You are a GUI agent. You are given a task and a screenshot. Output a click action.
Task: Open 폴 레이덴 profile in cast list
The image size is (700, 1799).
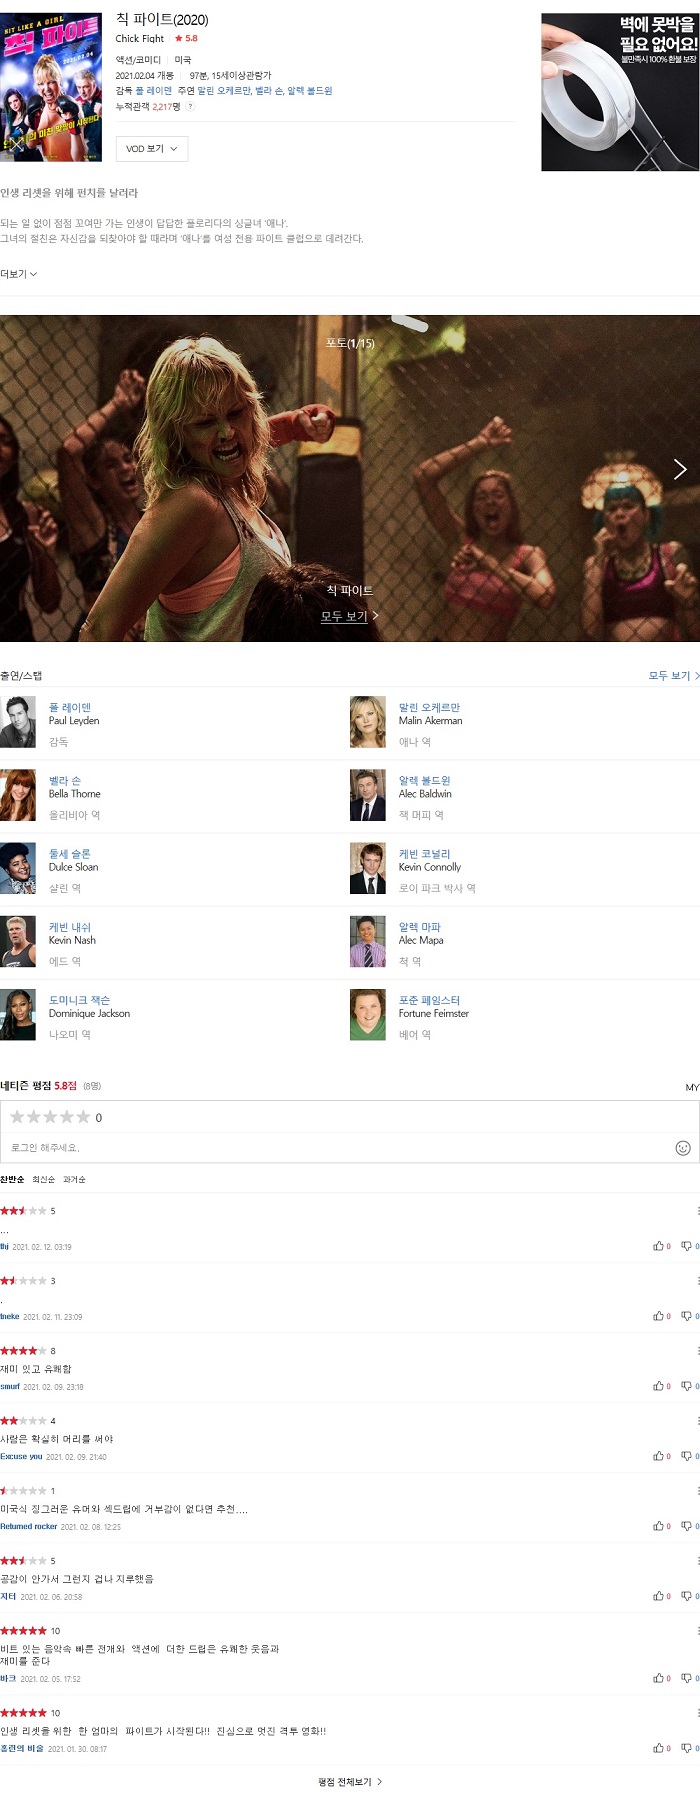70,707
